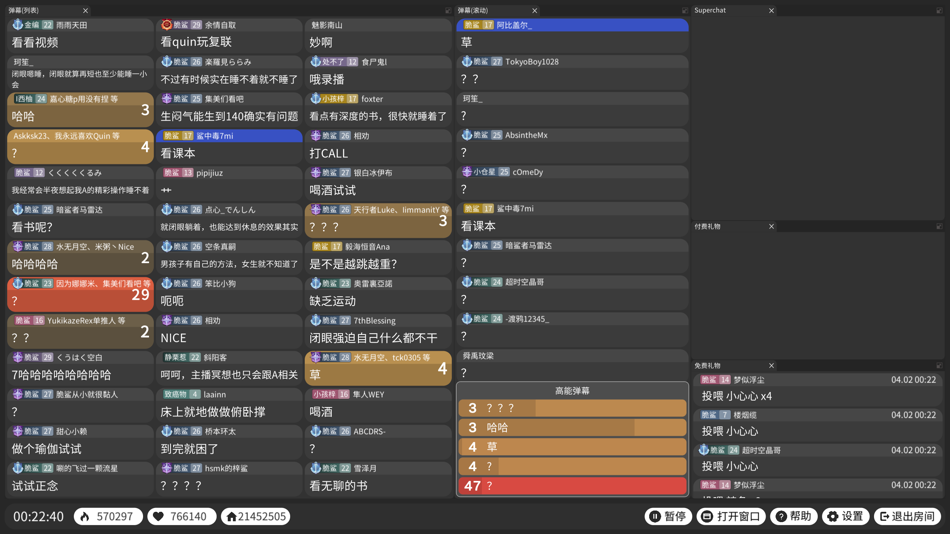The height and width of the screenshot is (534, 950).
Task: Click the pause icon in the 暂停 button
Action: tap(655, 516)
